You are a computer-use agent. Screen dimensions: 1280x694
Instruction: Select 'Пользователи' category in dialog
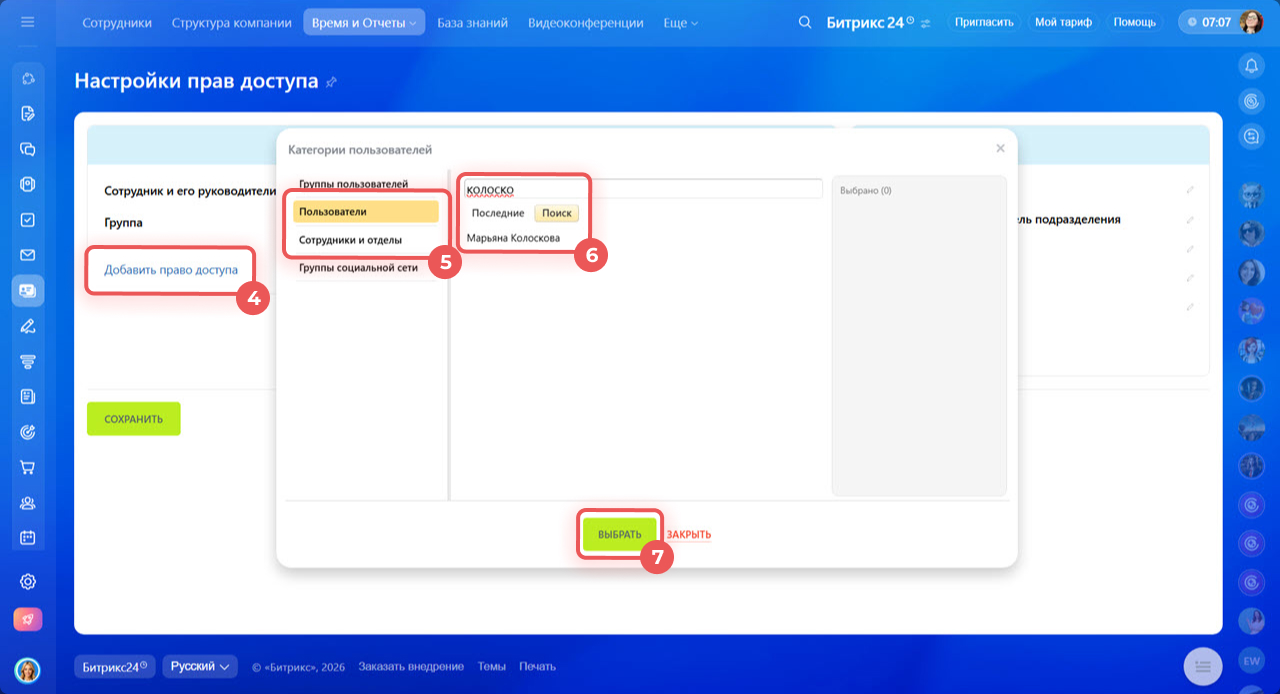(x=365, y=212)
